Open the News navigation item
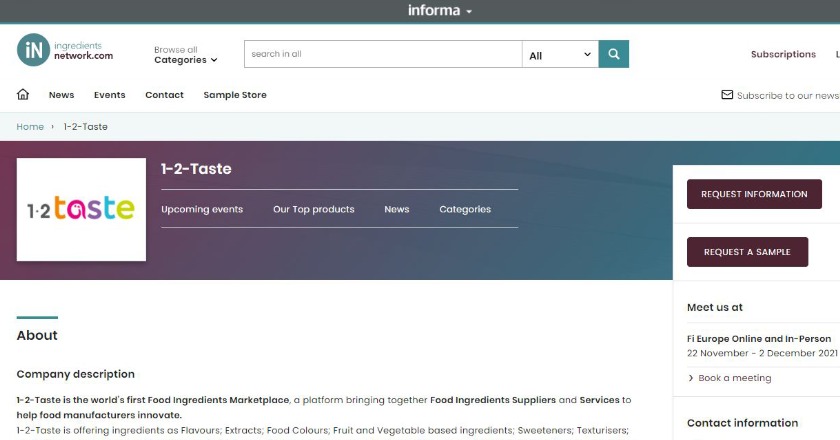This screenshot has width=840, height=440. (x=62, y=95)
